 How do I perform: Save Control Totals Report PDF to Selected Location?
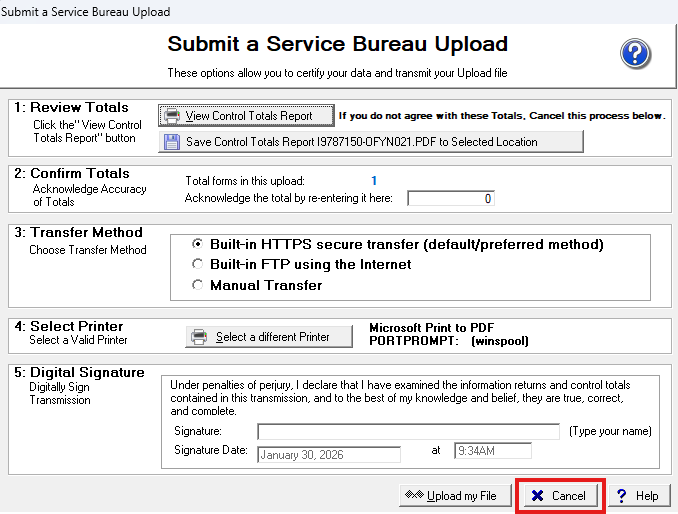coord(370,142)
